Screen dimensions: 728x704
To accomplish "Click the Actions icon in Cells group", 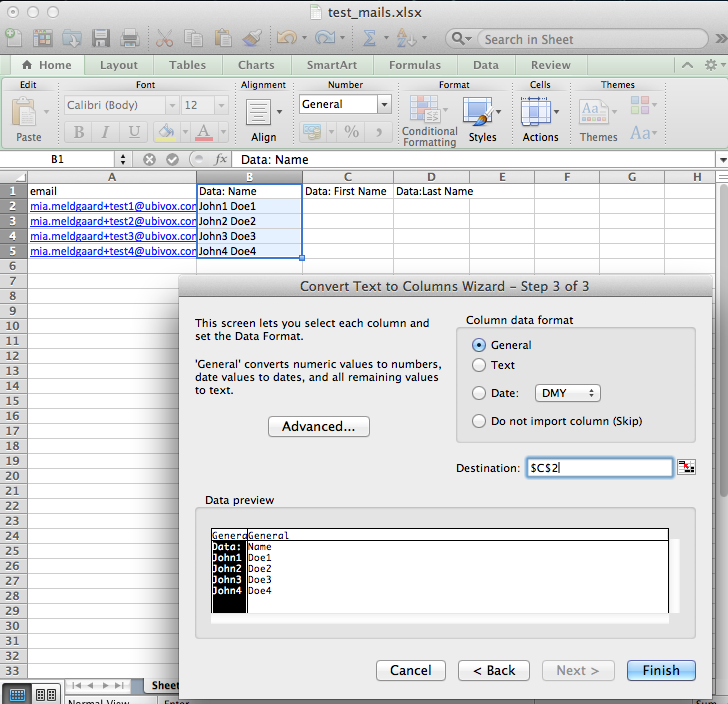I will point(535,111).
